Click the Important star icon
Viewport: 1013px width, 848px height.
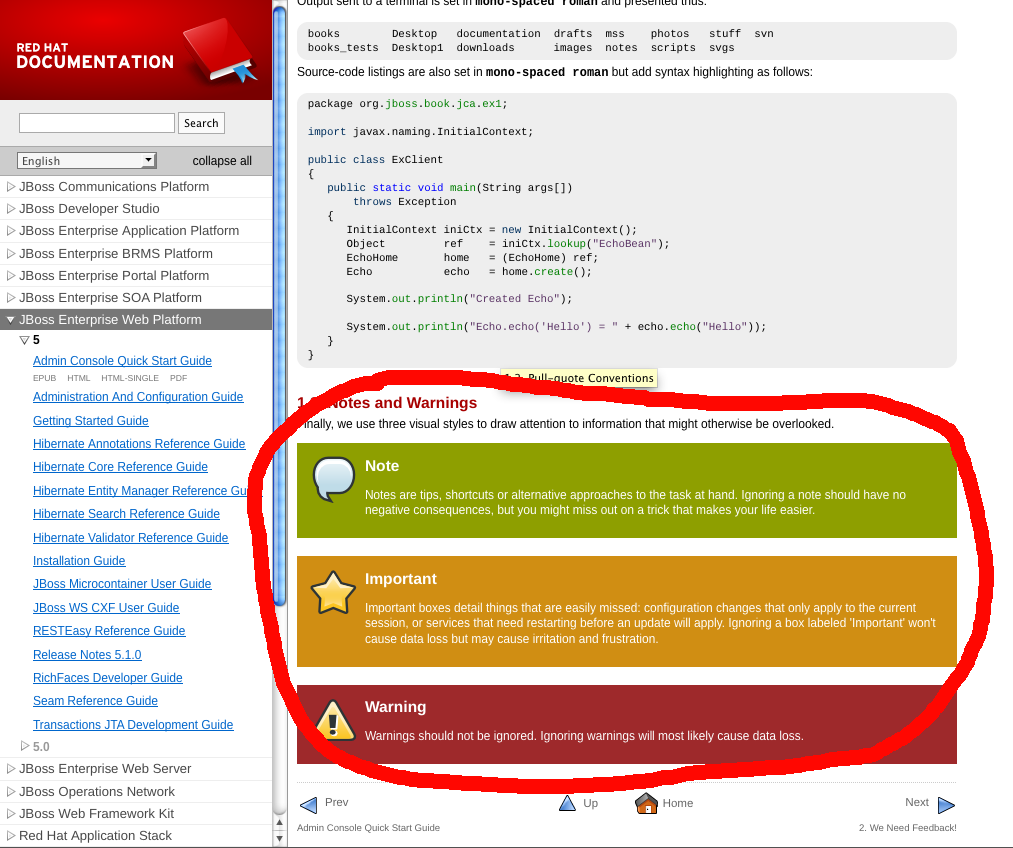333,593
